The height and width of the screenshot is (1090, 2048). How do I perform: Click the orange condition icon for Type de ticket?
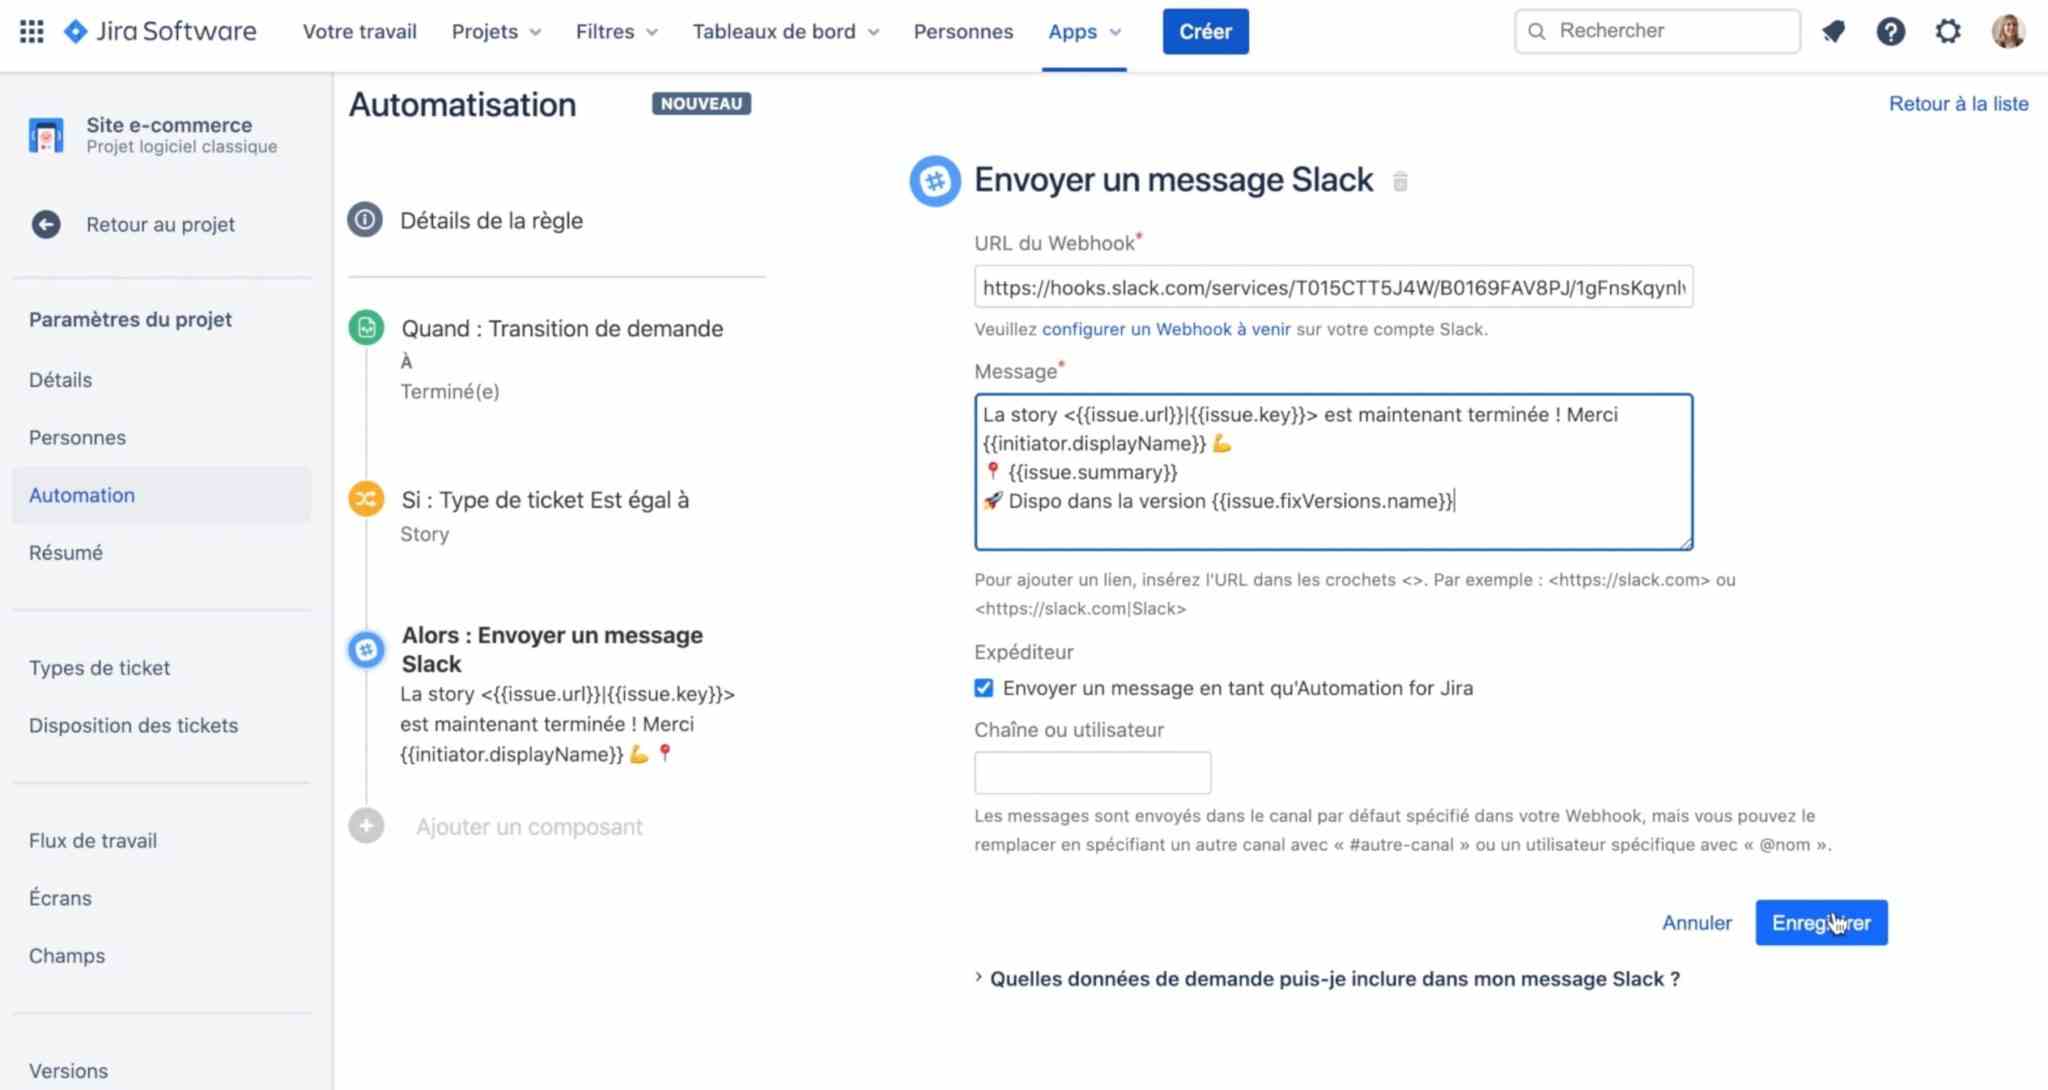(x=366, y=498)
